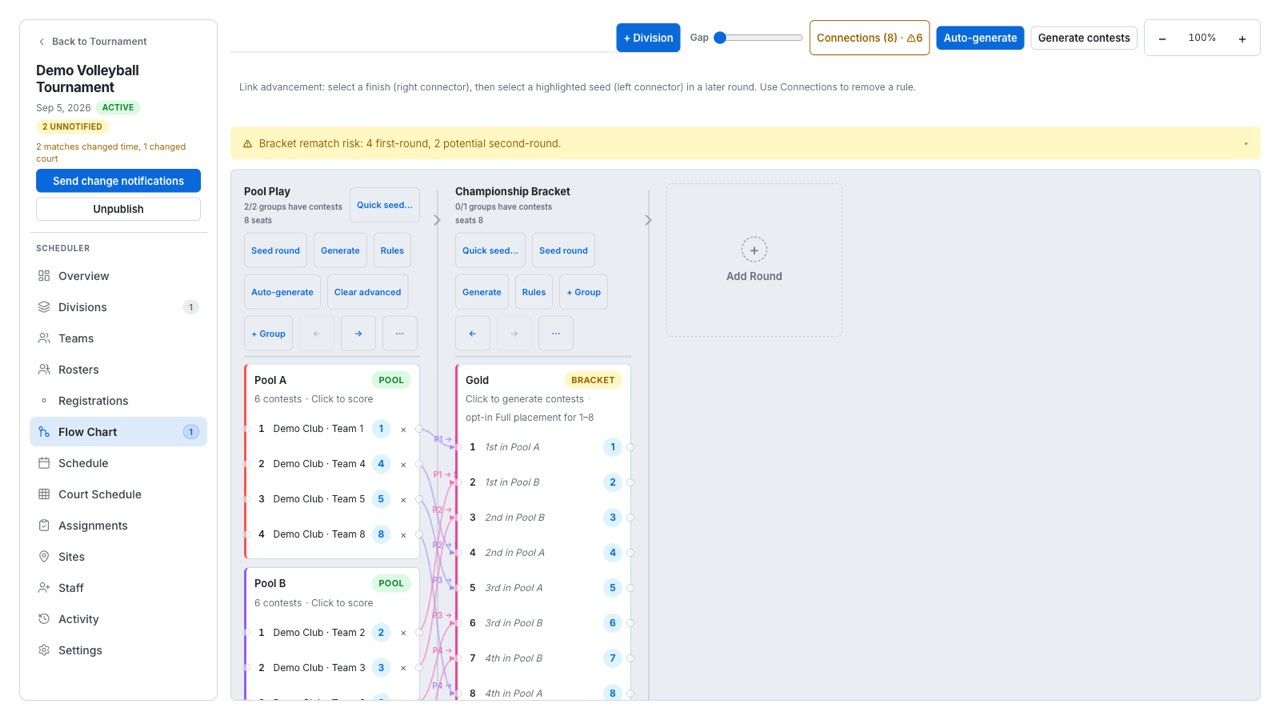Viewport: 1280px width, 720px height.
Task: Click seed badge 2 for 1st in Pool B
Action: pyautogui.click(x=613, y=482)
